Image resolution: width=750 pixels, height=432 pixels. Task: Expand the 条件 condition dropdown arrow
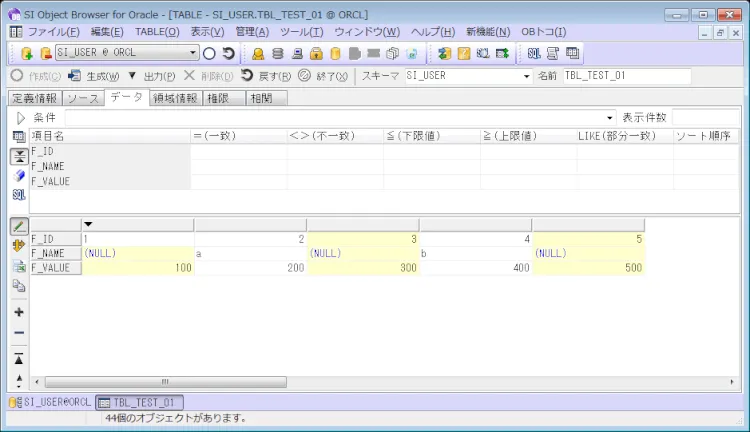click(609, 118)
